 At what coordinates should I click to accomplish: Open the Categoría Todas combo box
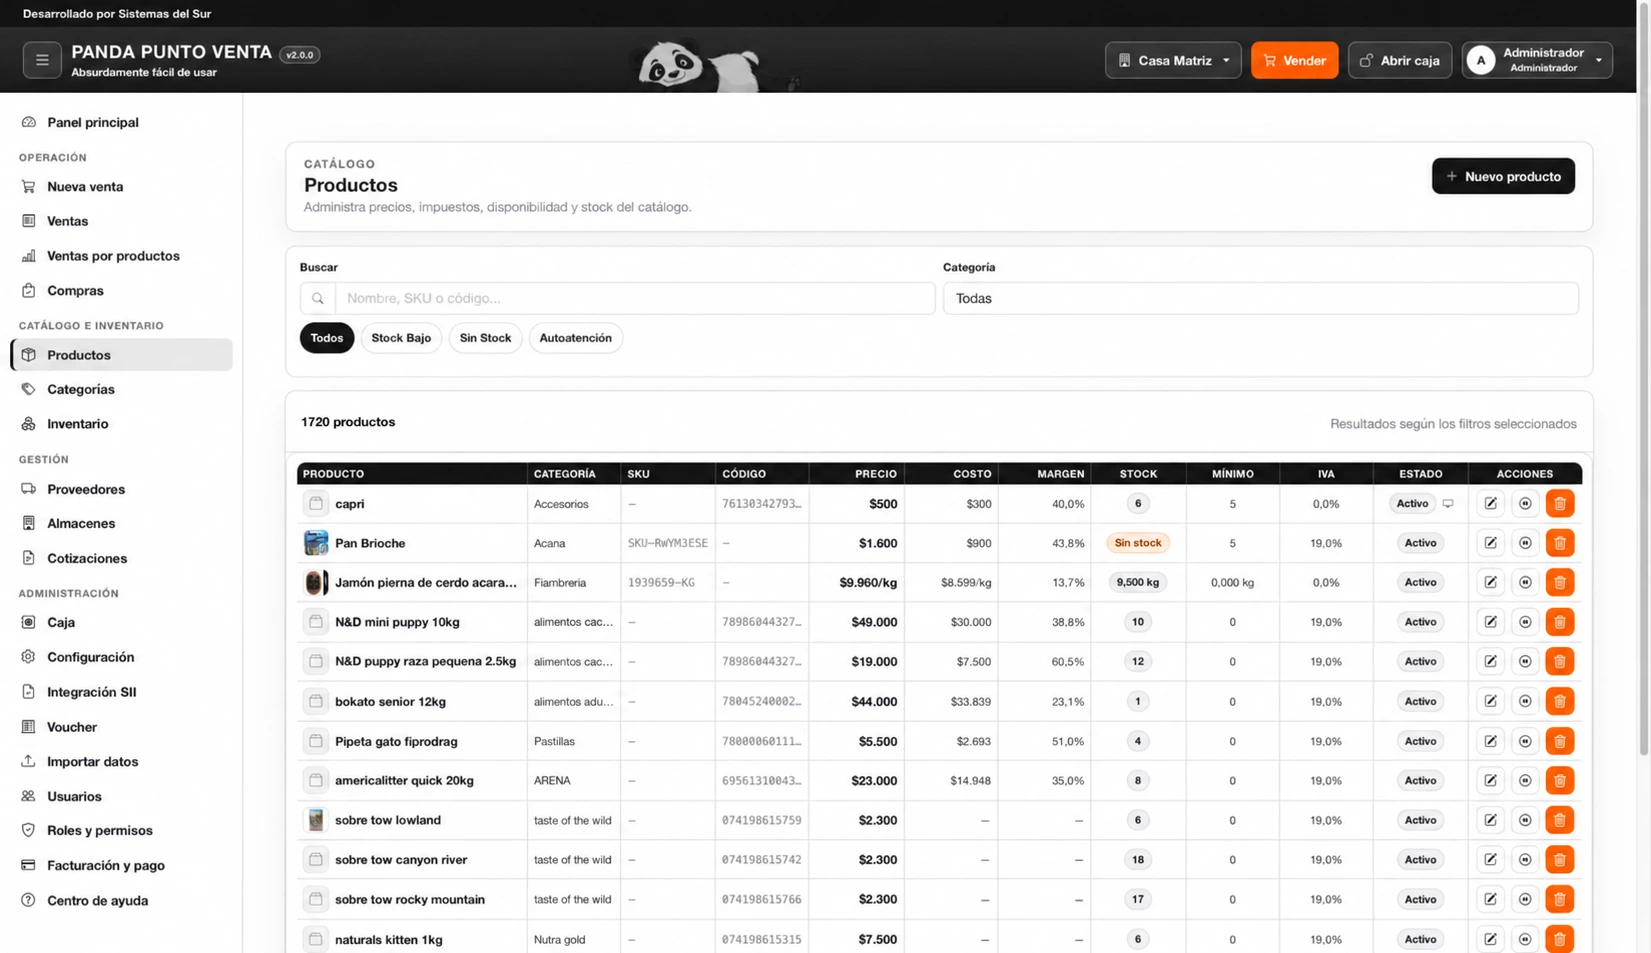coord(1260,298)
